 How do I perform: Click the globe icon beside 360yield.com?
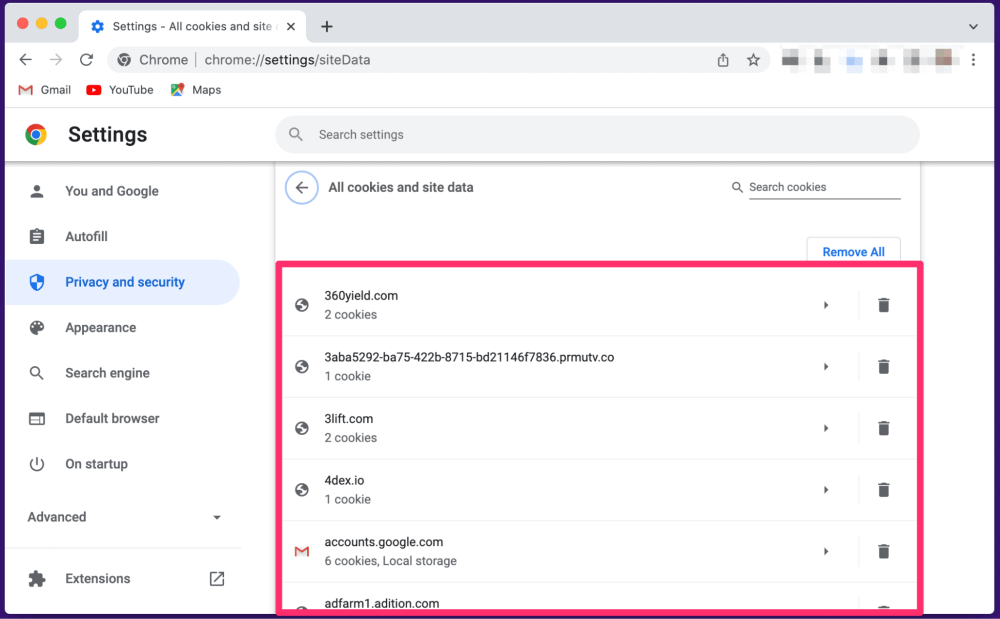coord(302,305)
